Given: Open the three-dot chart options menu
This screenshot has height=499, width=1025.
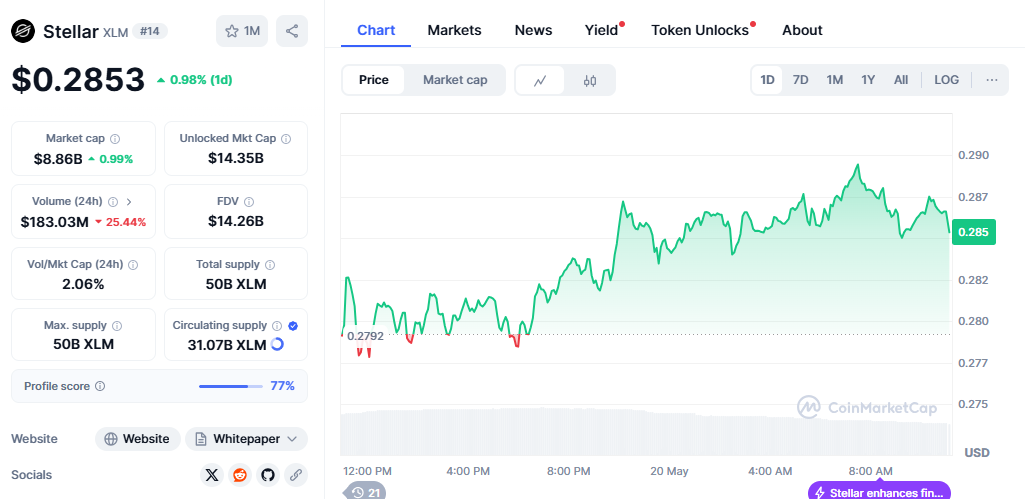Looking at the screenshot, I should [992, 80].
